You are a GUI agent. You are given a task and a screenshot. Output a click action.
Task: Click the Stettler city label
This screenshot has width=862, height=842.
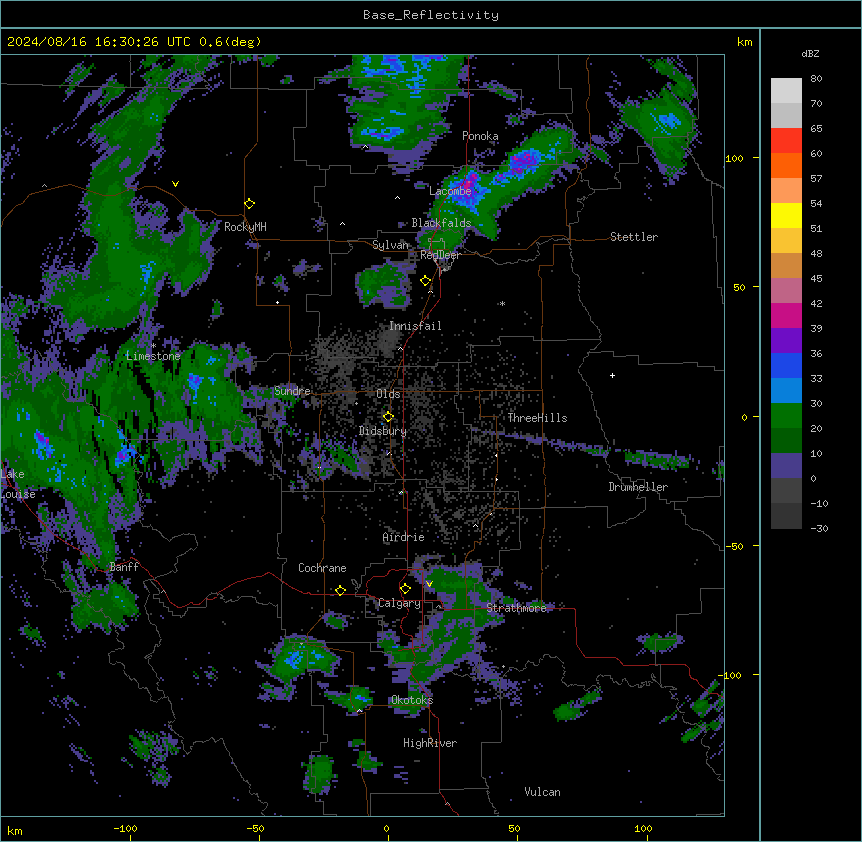coord(634,237)
